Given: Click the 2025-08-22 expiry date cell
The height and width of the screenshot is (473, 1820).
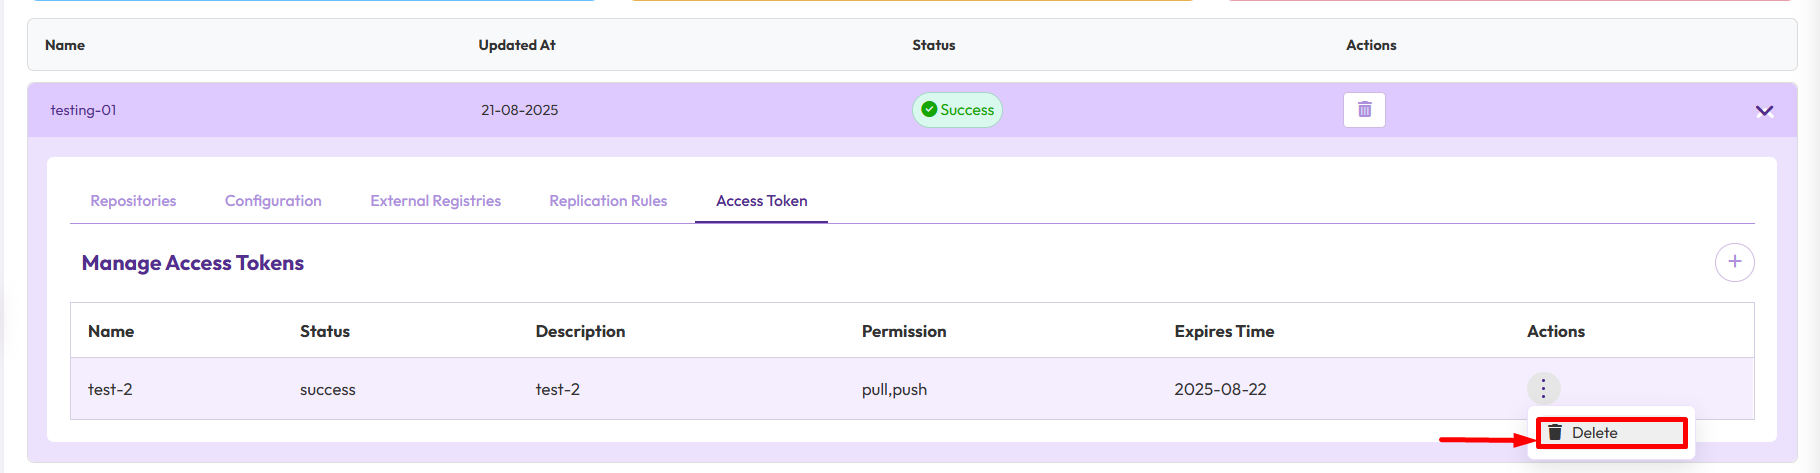Looking at the screenshot, I should coord(1220,389).
